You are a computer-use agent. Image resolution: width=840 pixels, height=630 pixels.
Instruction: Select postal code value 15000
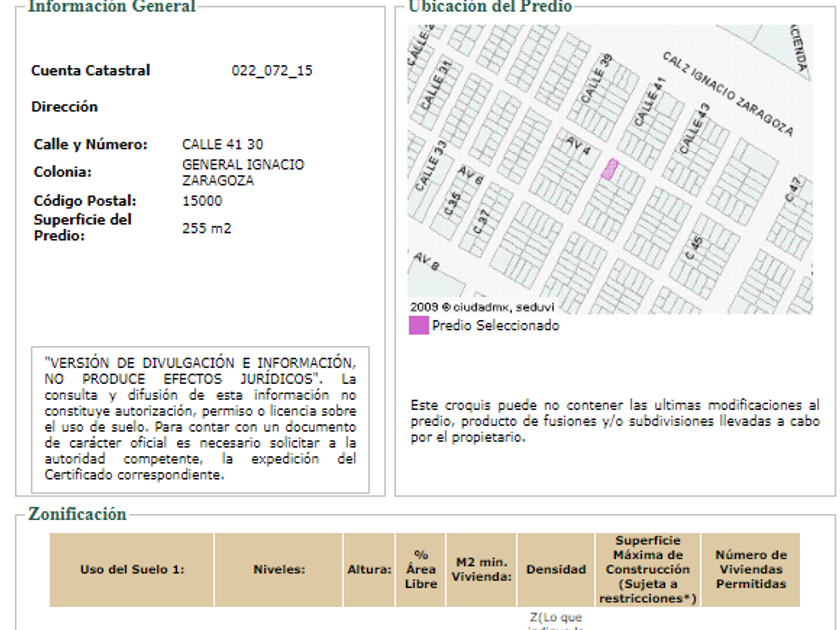pyautogui.click(x=202, y=201)
